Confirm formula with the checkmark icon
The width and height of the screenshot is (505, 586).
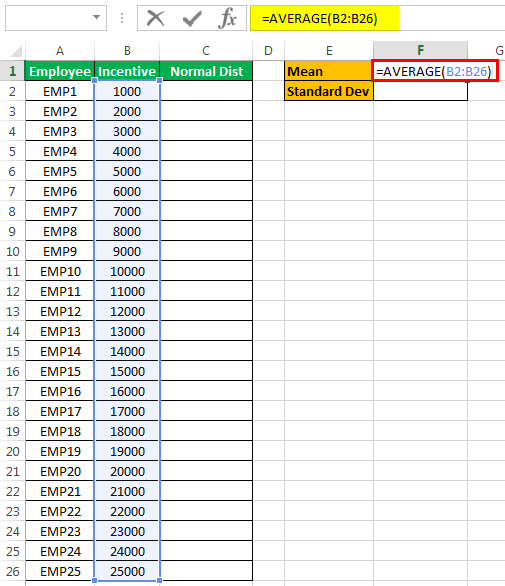point(192,18)
